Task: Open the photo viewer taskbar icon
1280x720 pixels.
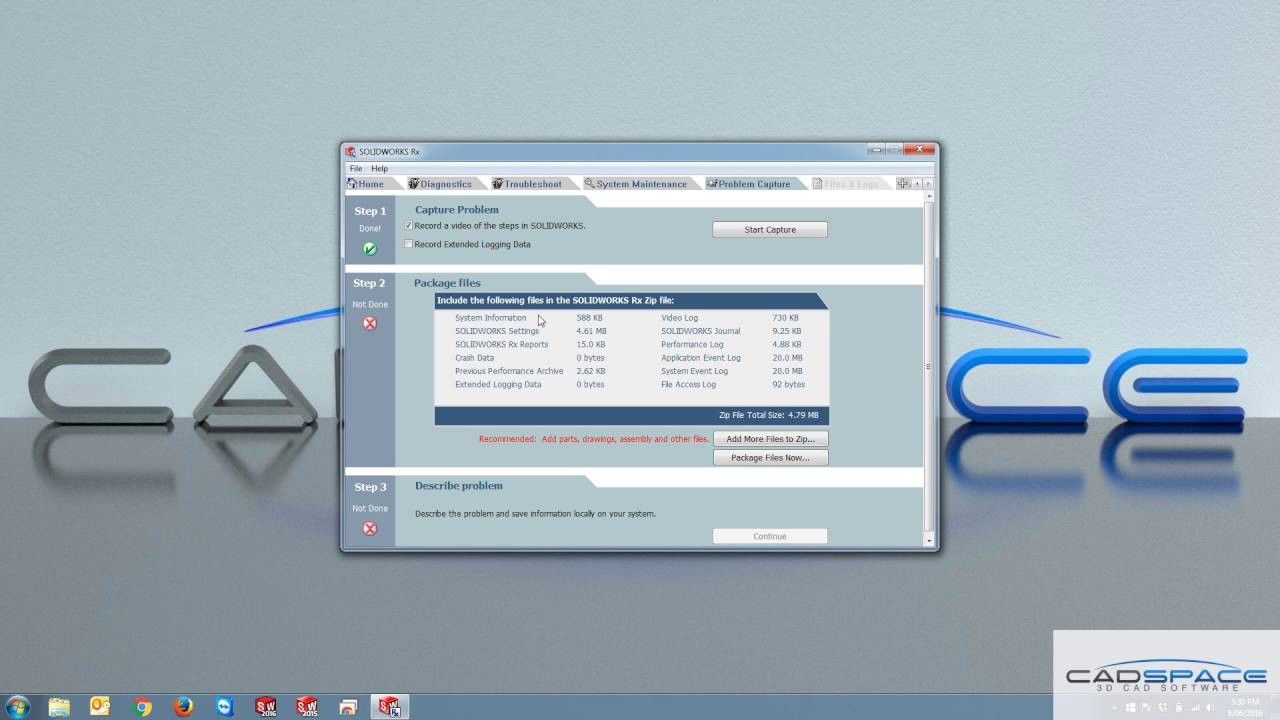Action: click(x=348, y=707)
